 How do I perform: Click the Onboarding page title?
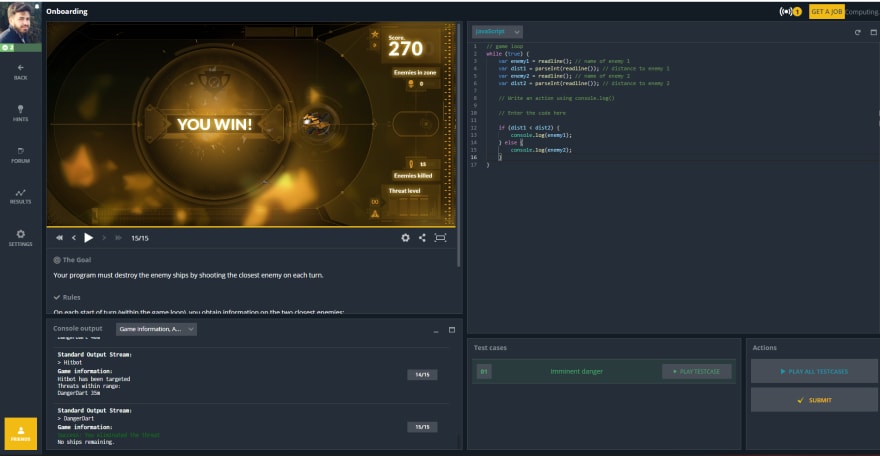[67, 11]
